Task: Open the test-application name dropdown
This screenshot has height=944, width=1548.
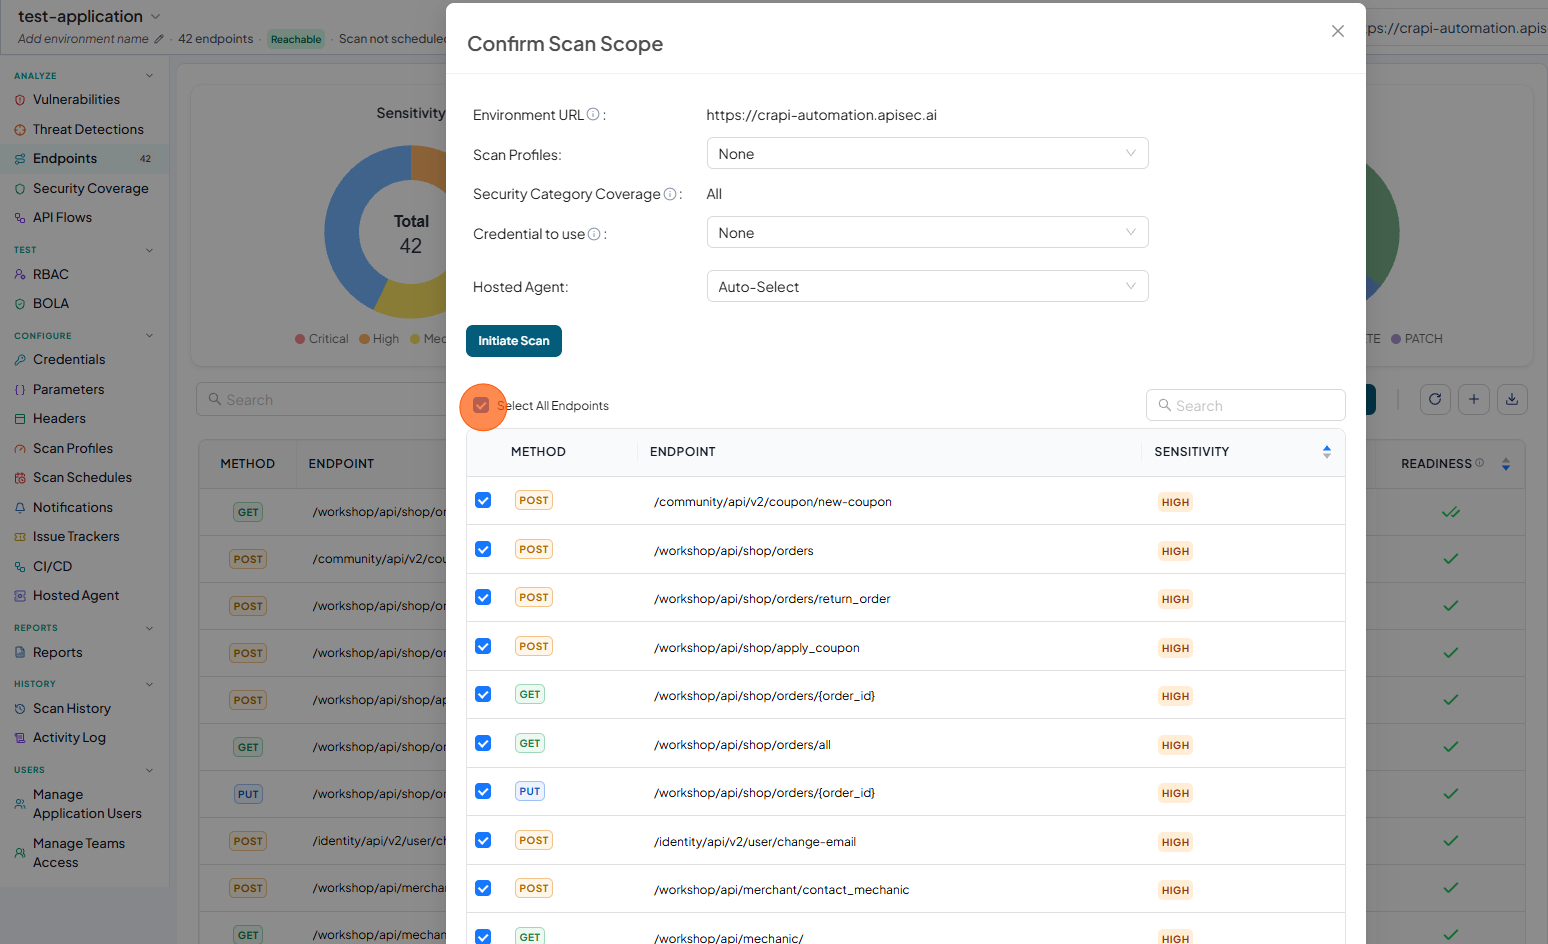Action: point(155,17)
